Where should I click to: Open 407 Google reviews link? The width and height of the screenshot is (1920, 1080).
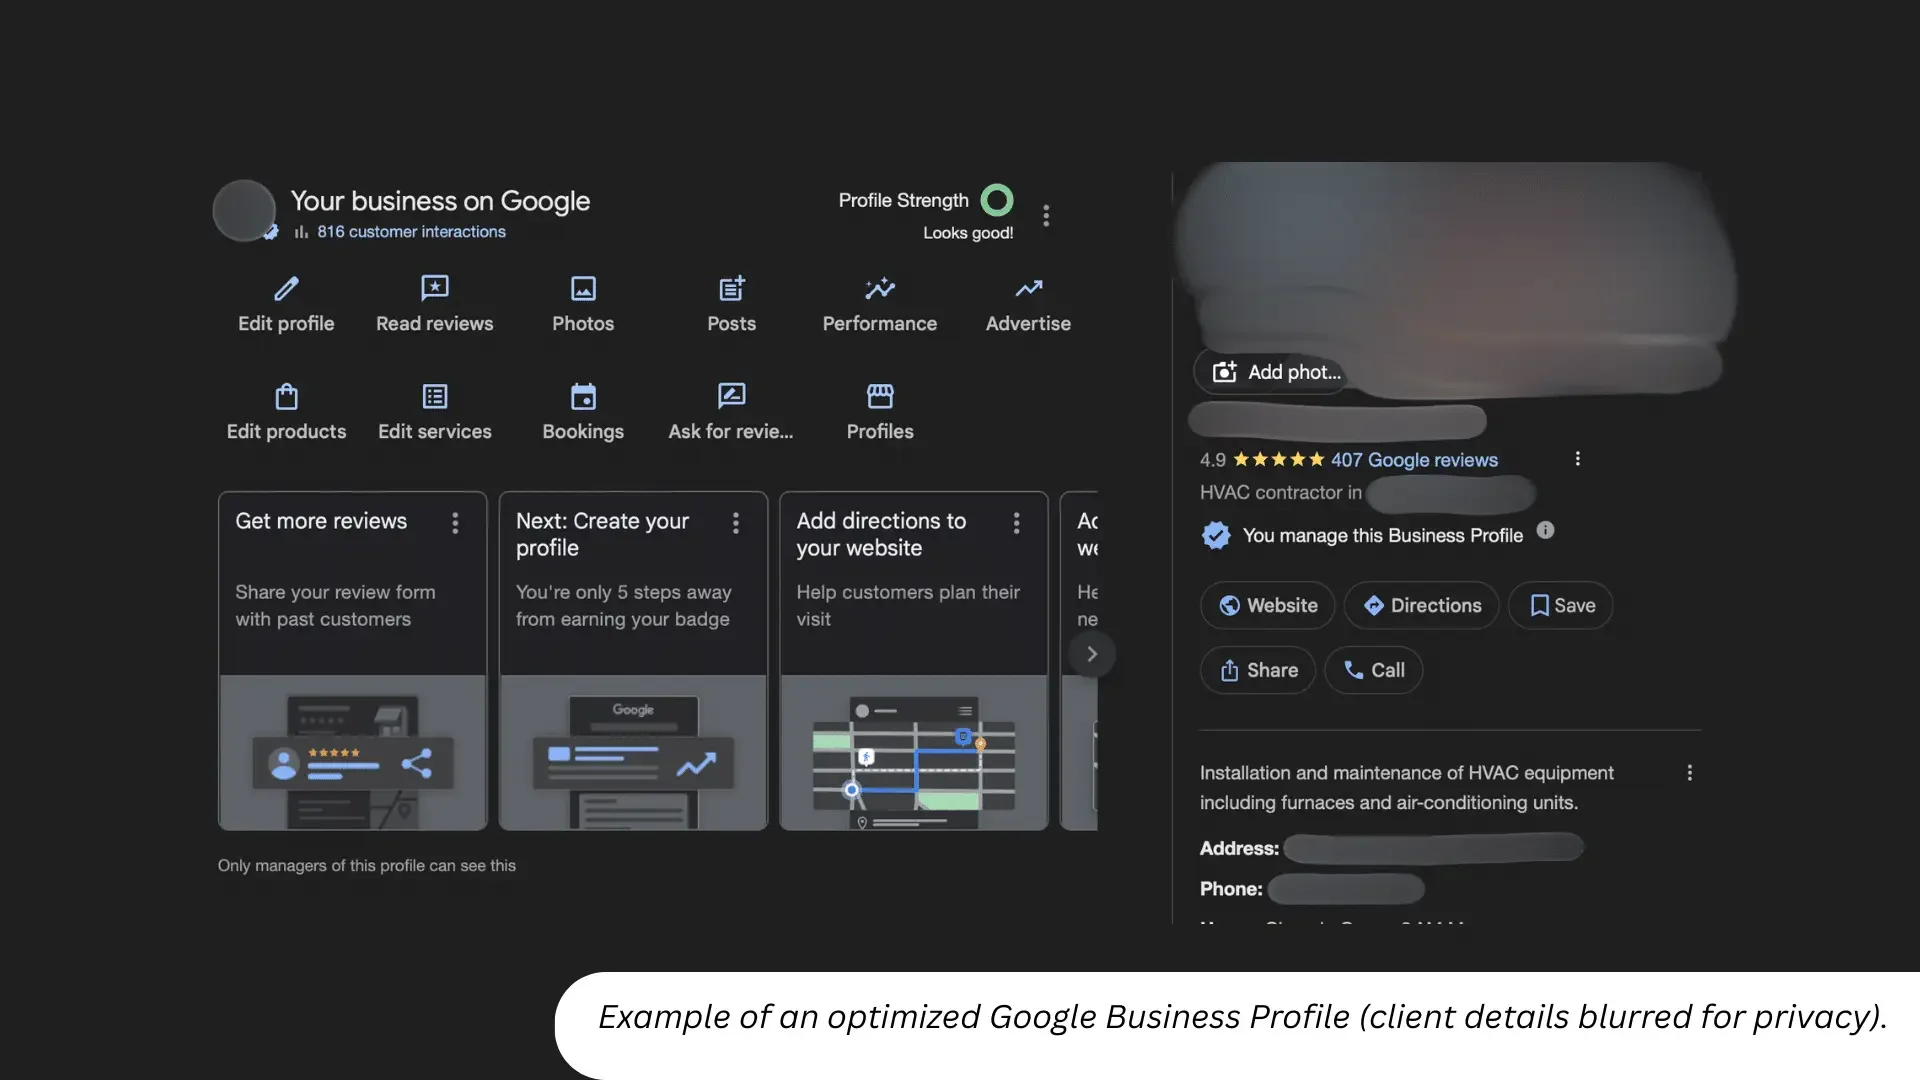click(x=1414, y=460)
